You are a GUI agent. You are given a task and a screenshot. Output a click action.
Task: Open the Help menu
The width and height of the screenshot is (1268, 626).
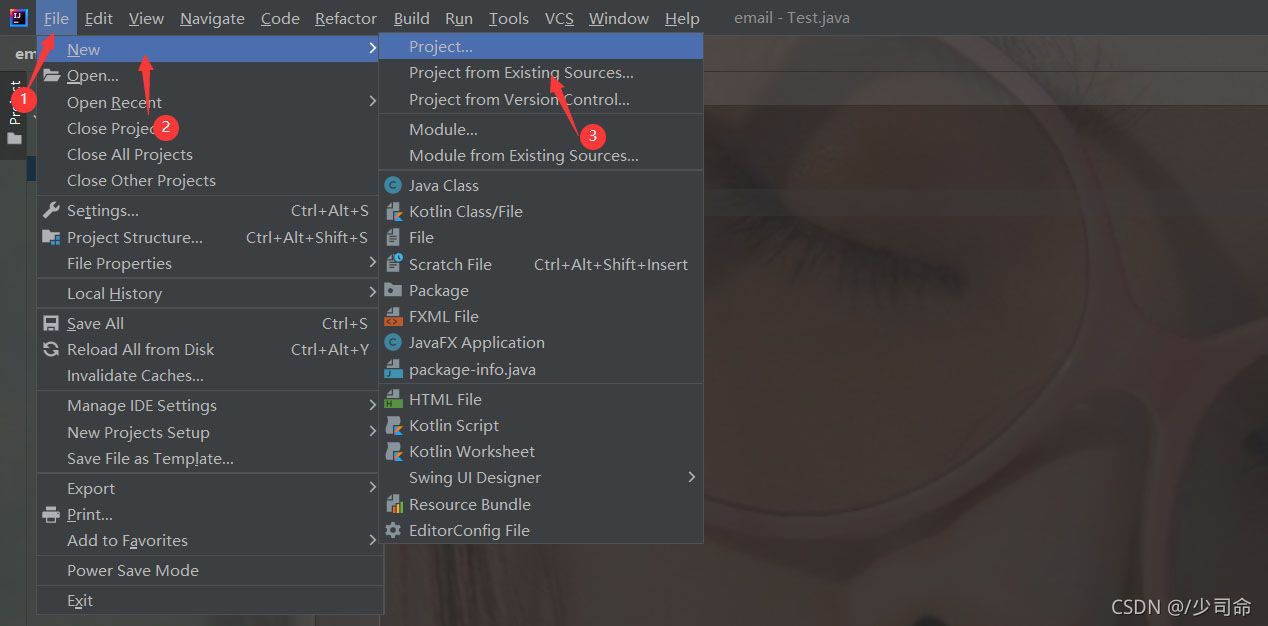[682, 18]
